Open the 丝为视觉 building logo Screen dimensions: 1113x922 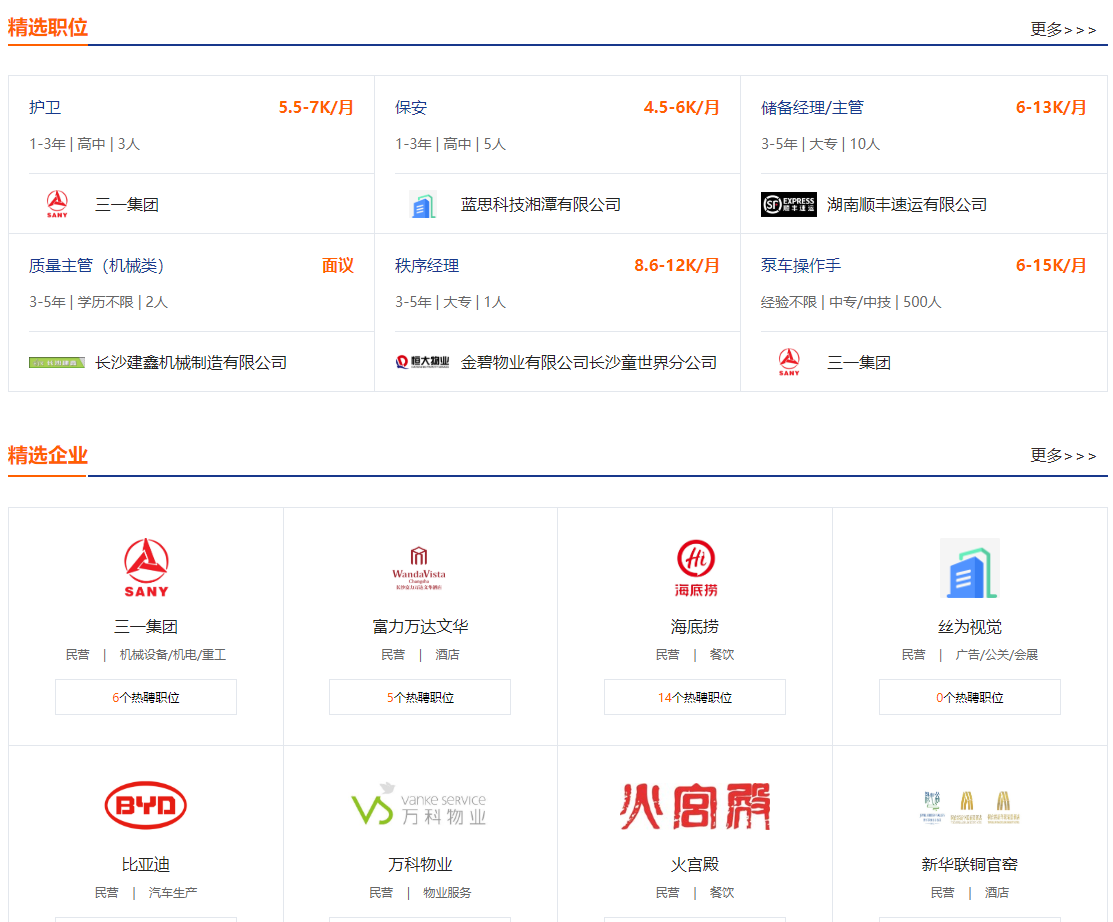coord(970,568)
